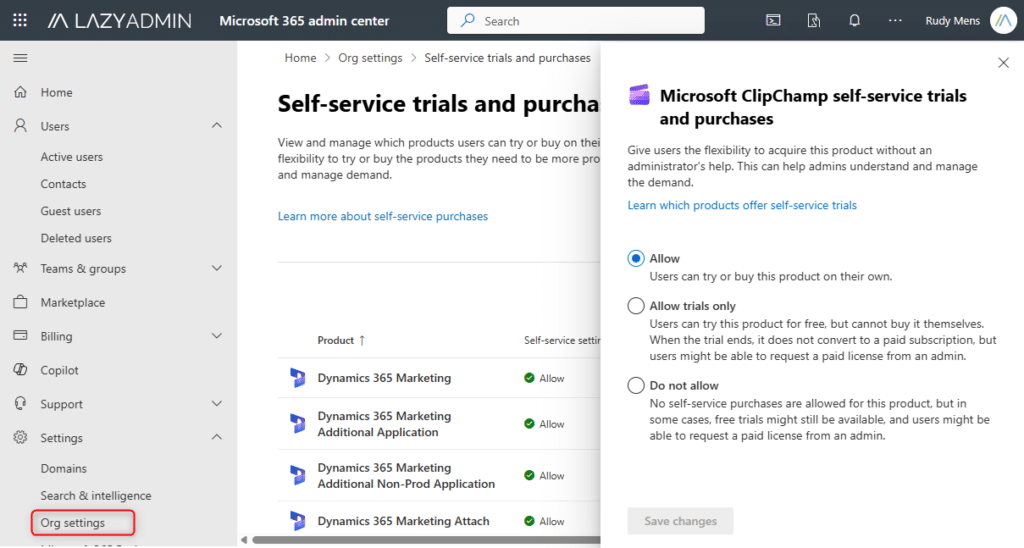The width and height of the screenshot is (1024, 548).
Task: Close the ClipChamp settings panel
Action: [1004, 63]
